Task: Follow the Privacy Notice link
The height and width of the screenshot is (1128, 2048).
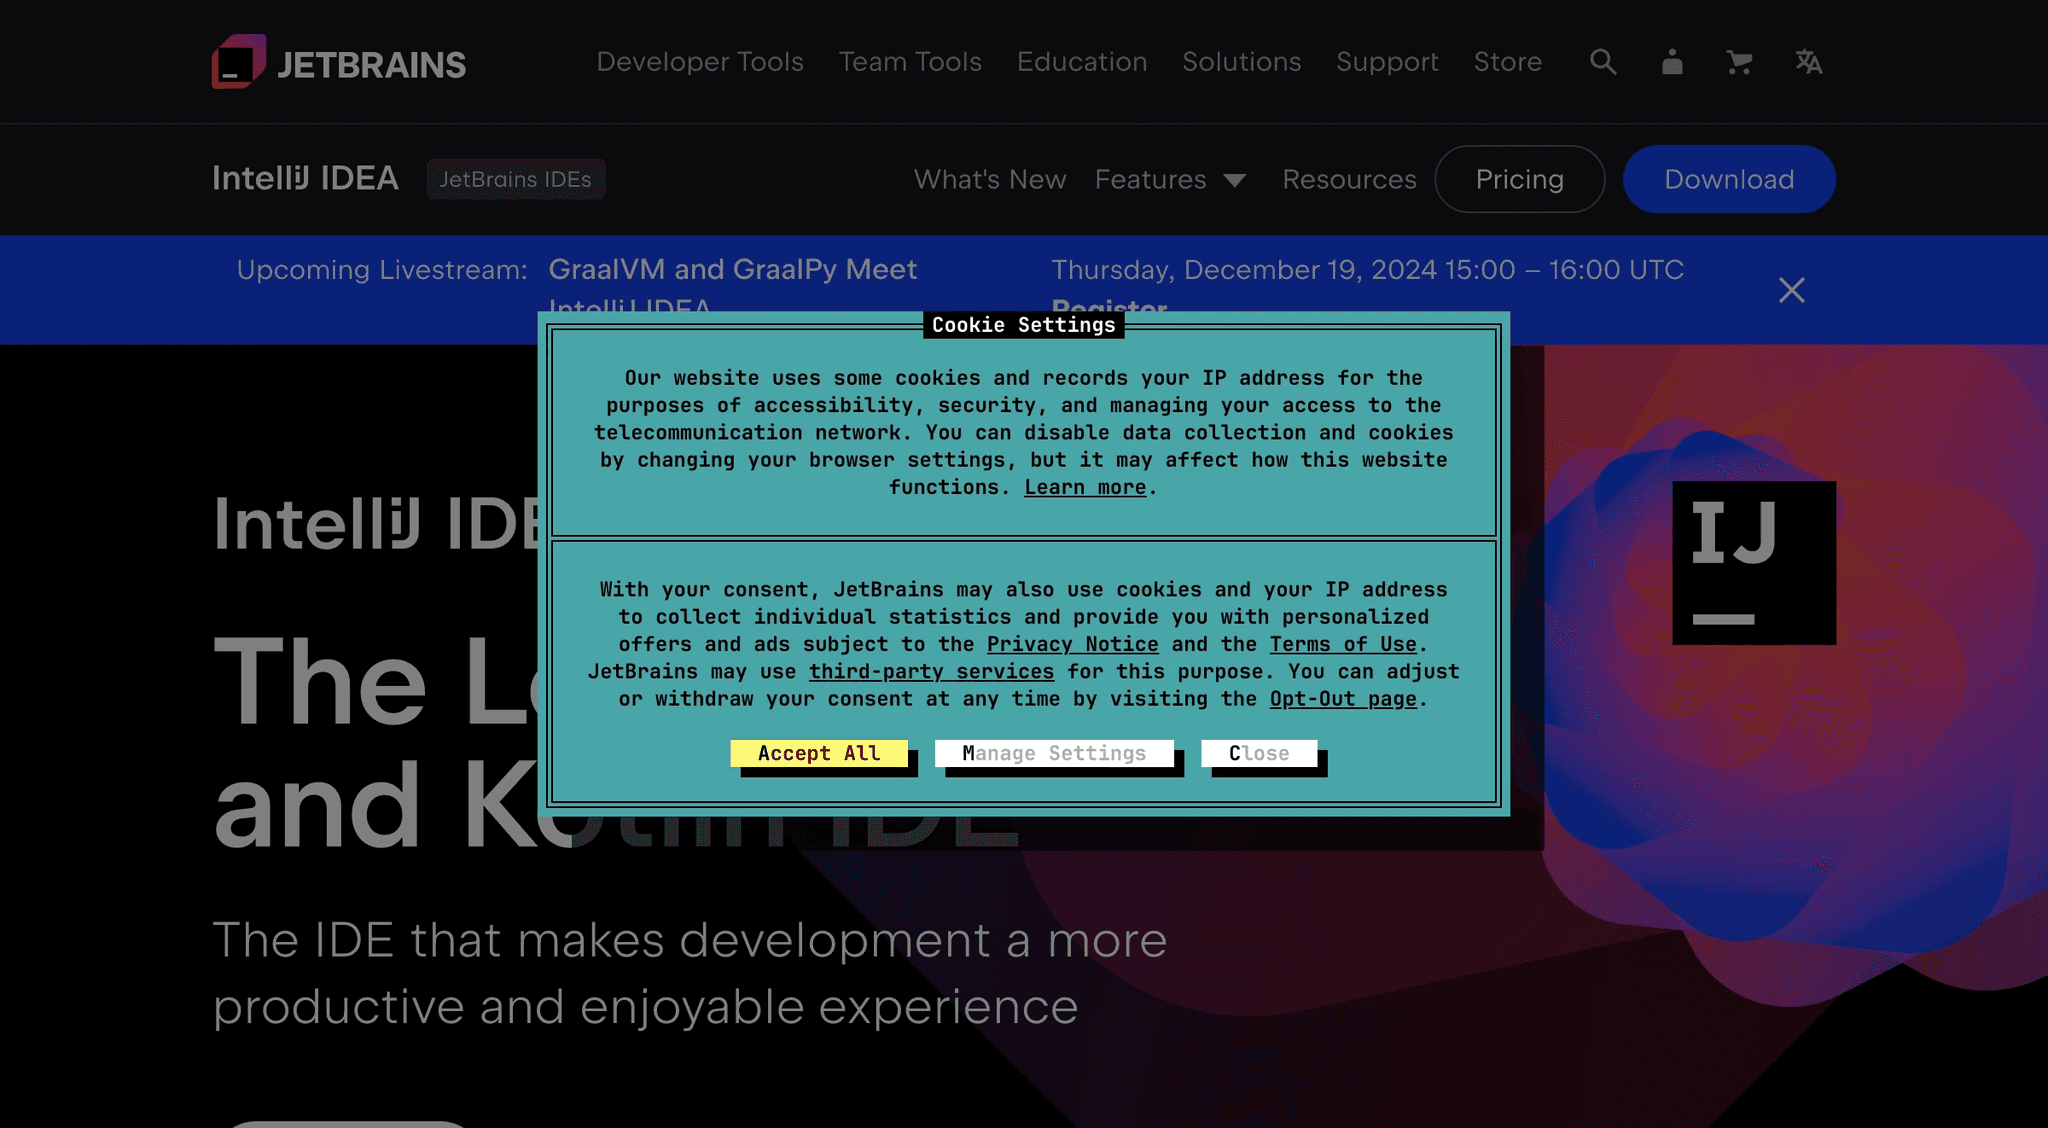Action: 1071,644
